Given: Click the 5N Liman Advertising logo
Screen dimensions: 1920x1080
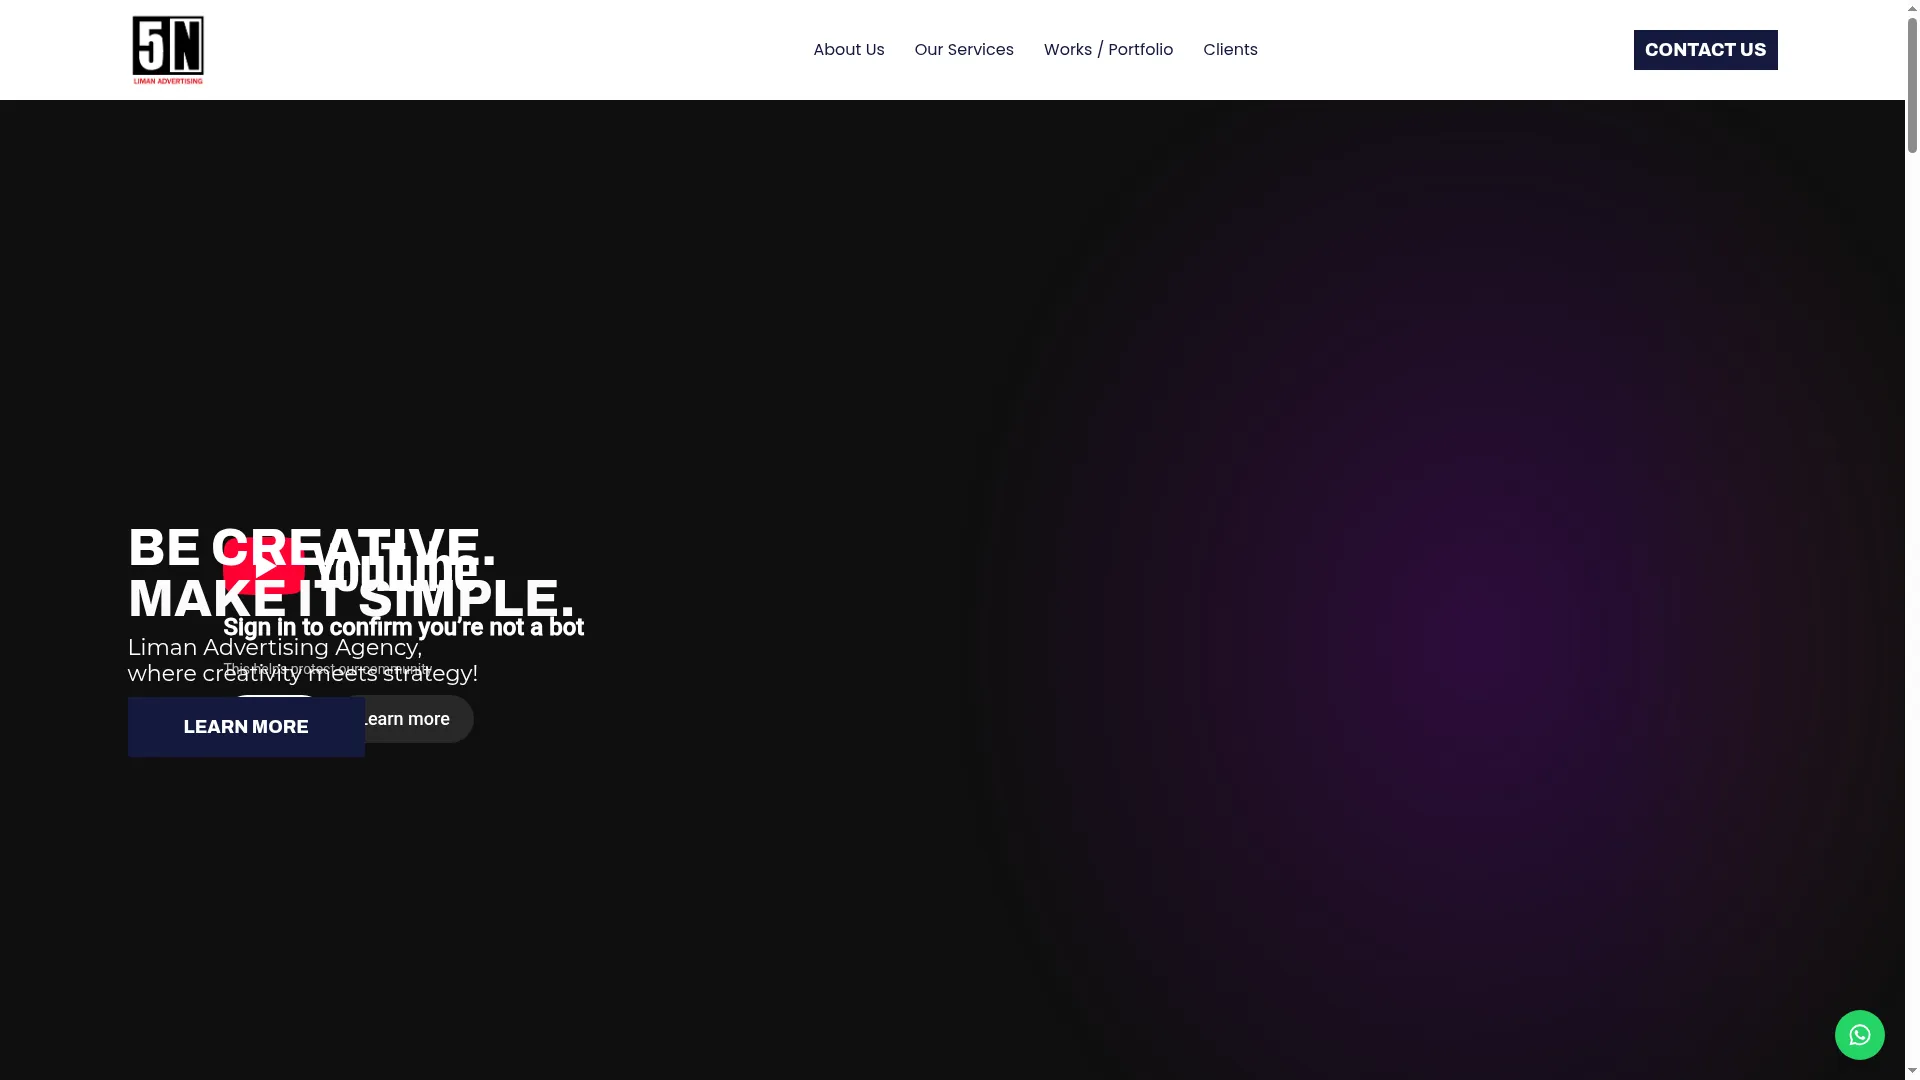Looking at the screenshot, I should pyautogui.click(x=168, y=50).
